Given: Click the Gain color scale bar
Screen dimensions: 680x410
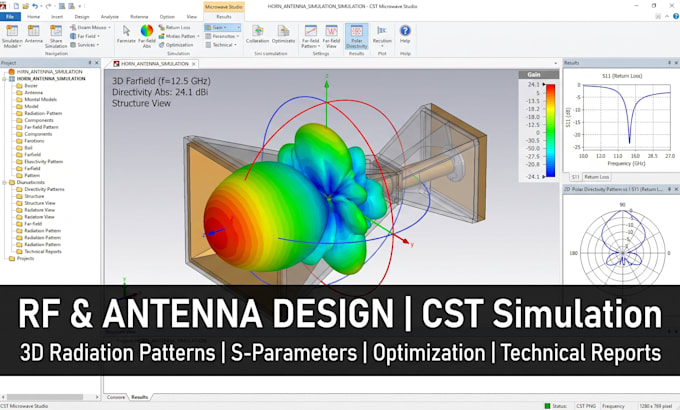Looking at the screenshot, I should click(x=550, y=131).
